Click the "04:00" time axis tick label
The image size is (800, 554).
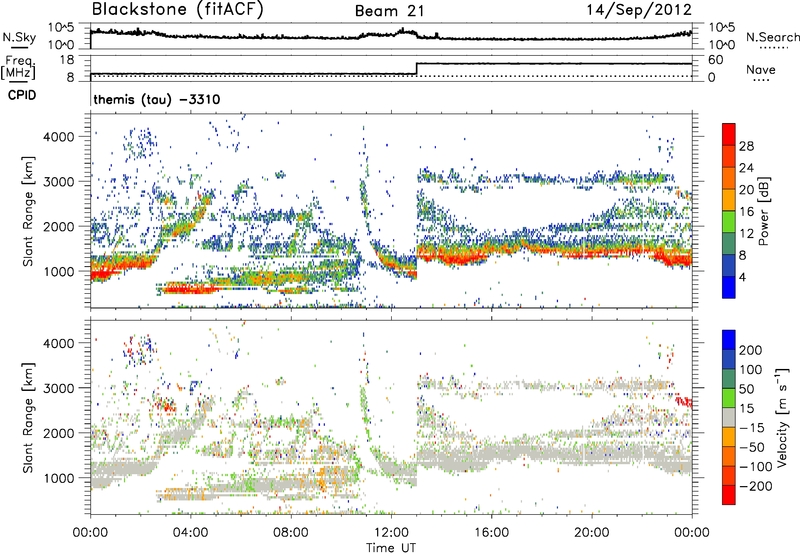coord(190,532)
